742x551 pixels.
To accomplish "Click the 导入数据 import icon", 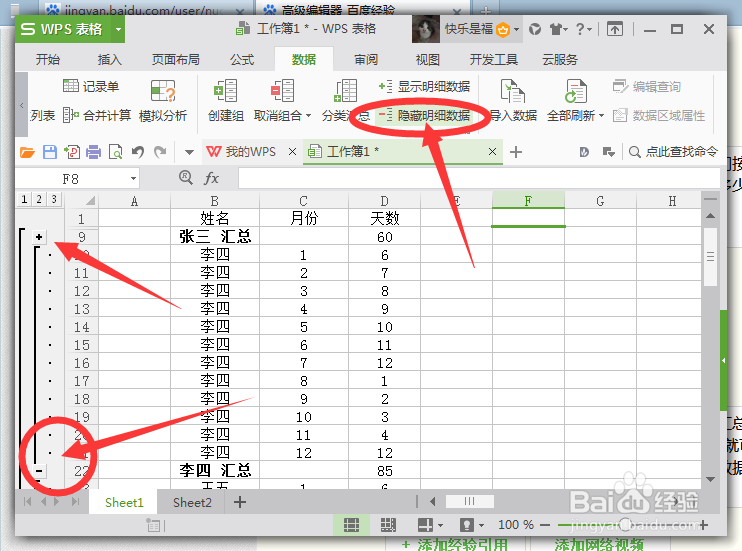I will pos(512,91).
